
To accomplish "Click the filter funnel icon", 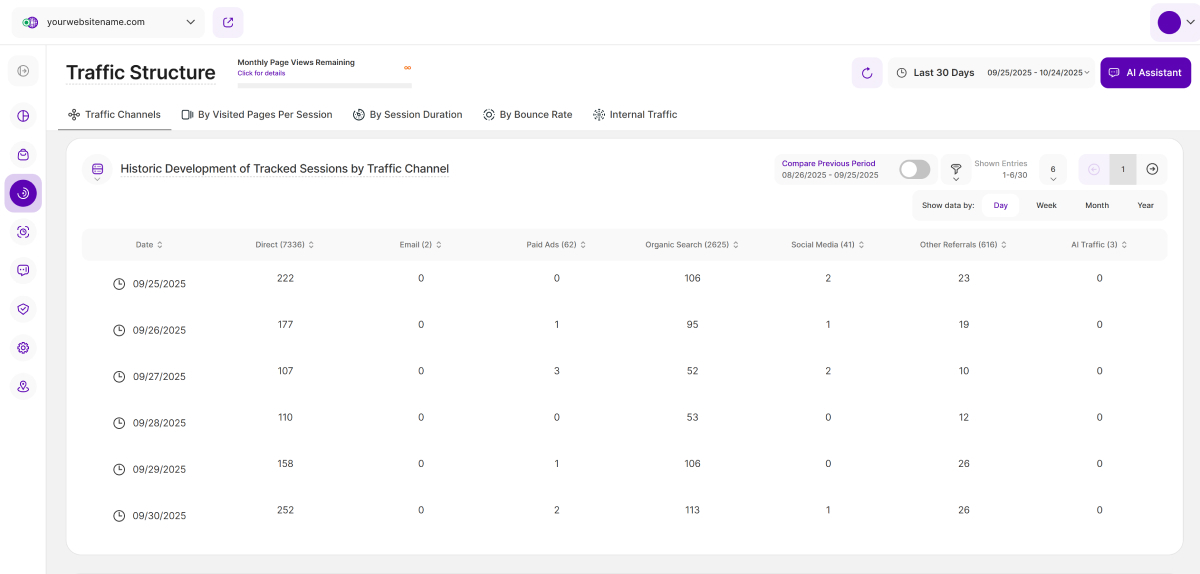I will pos(956,170).
